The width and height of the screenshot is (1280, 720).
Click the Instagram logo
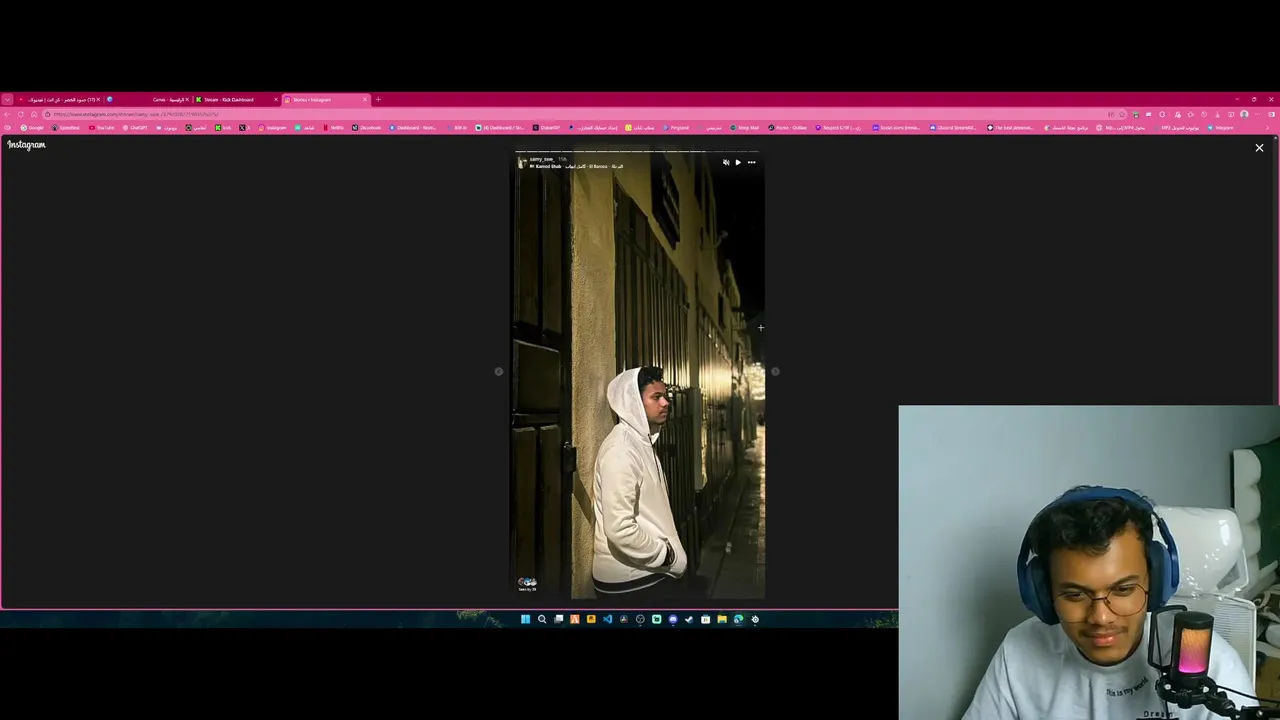(26, 145)
